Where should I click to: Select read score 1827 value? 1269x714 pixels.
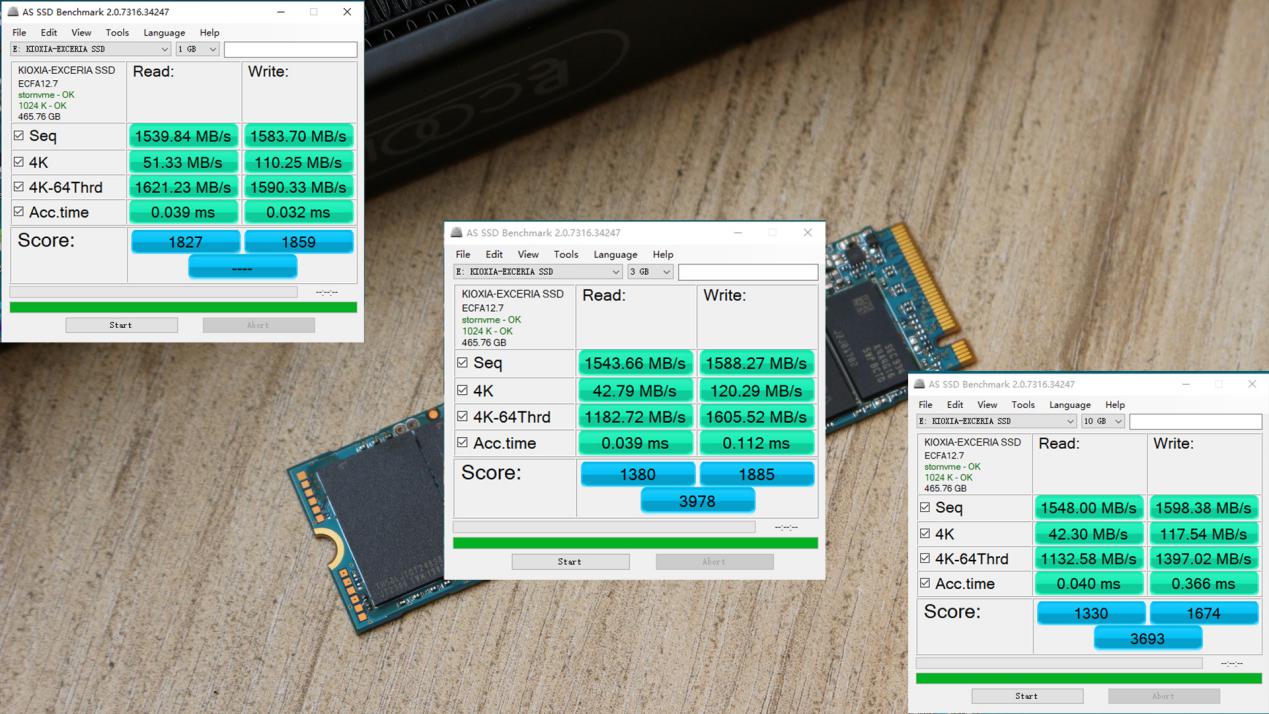[x=185, y=242]
